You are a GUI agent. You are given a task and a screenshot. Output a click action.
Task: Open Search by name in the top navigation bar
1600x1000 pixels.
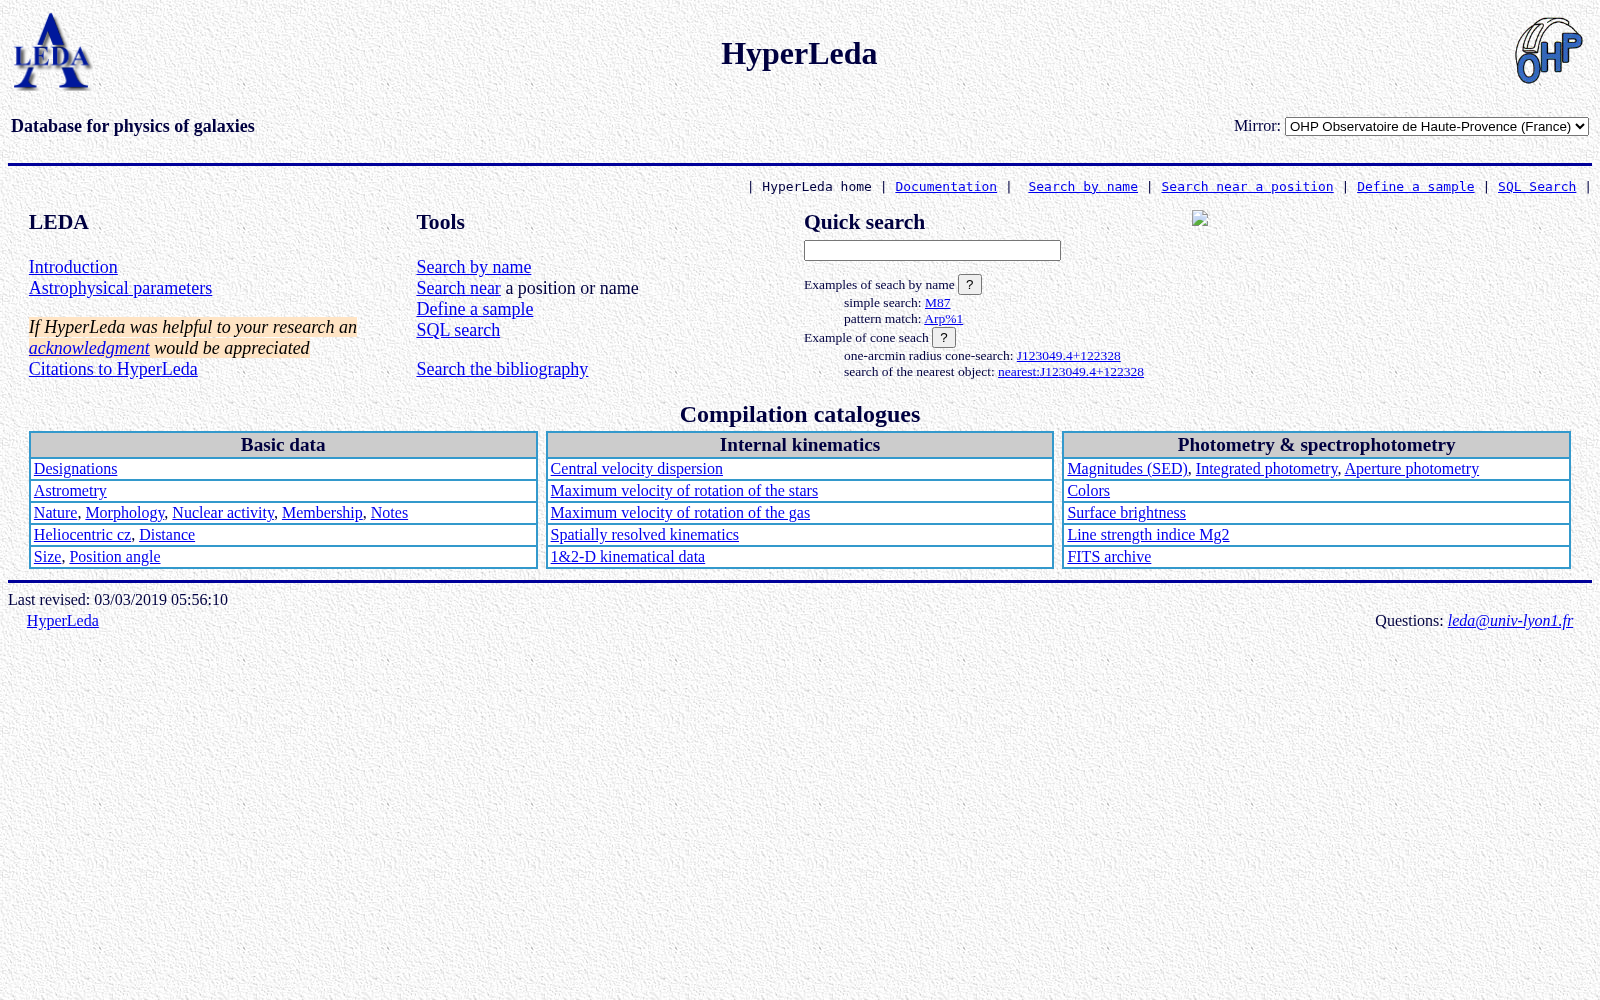[1083, 187]
